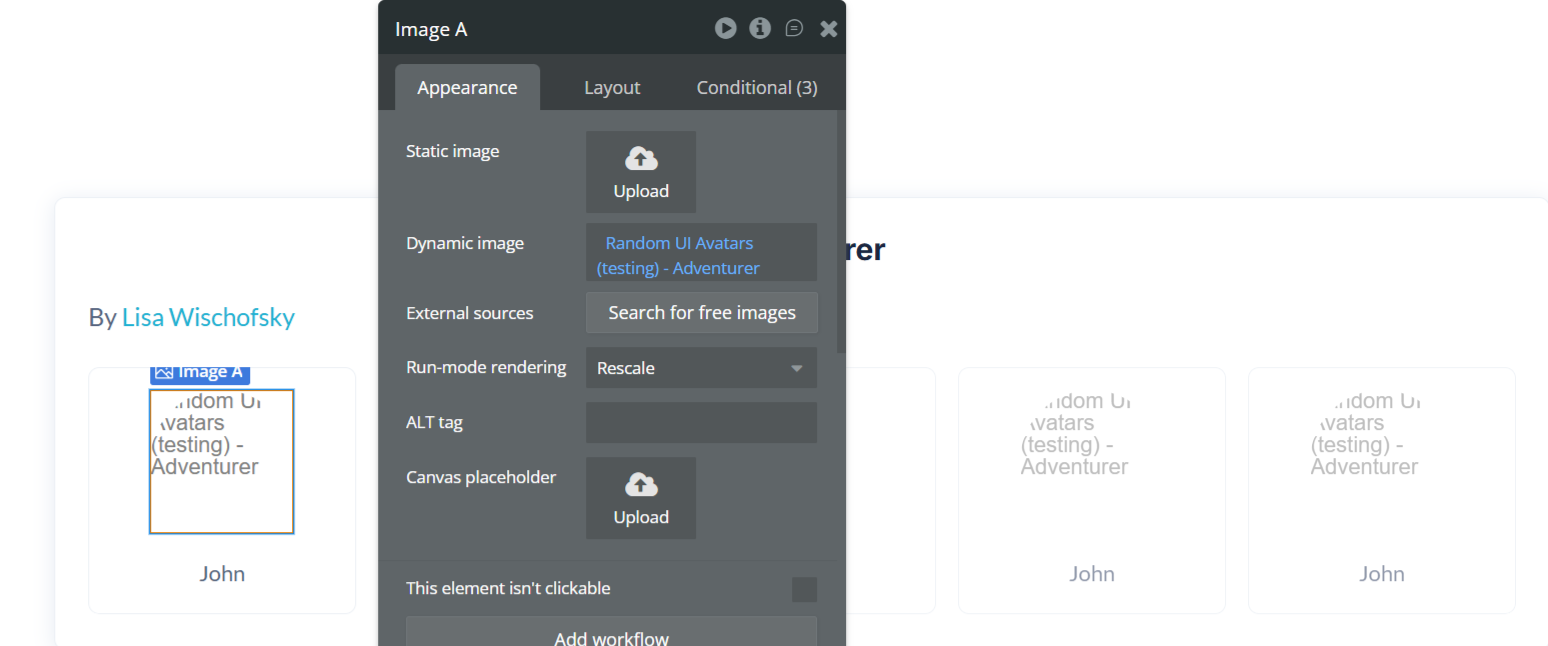Screen dimensions: 1548x646
Task: Expand the Run-mode rendering dropdown
Action: coord(701,368)
